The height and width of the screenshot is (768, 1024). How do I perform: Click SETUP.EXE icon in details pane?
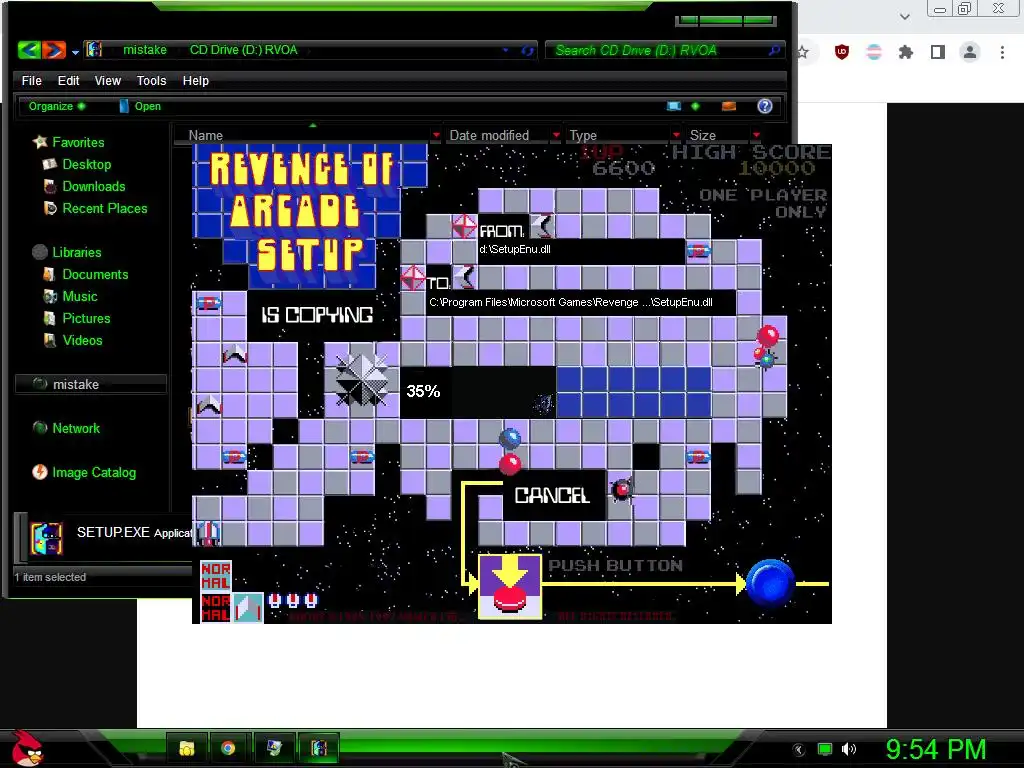(x=46, y=539)
